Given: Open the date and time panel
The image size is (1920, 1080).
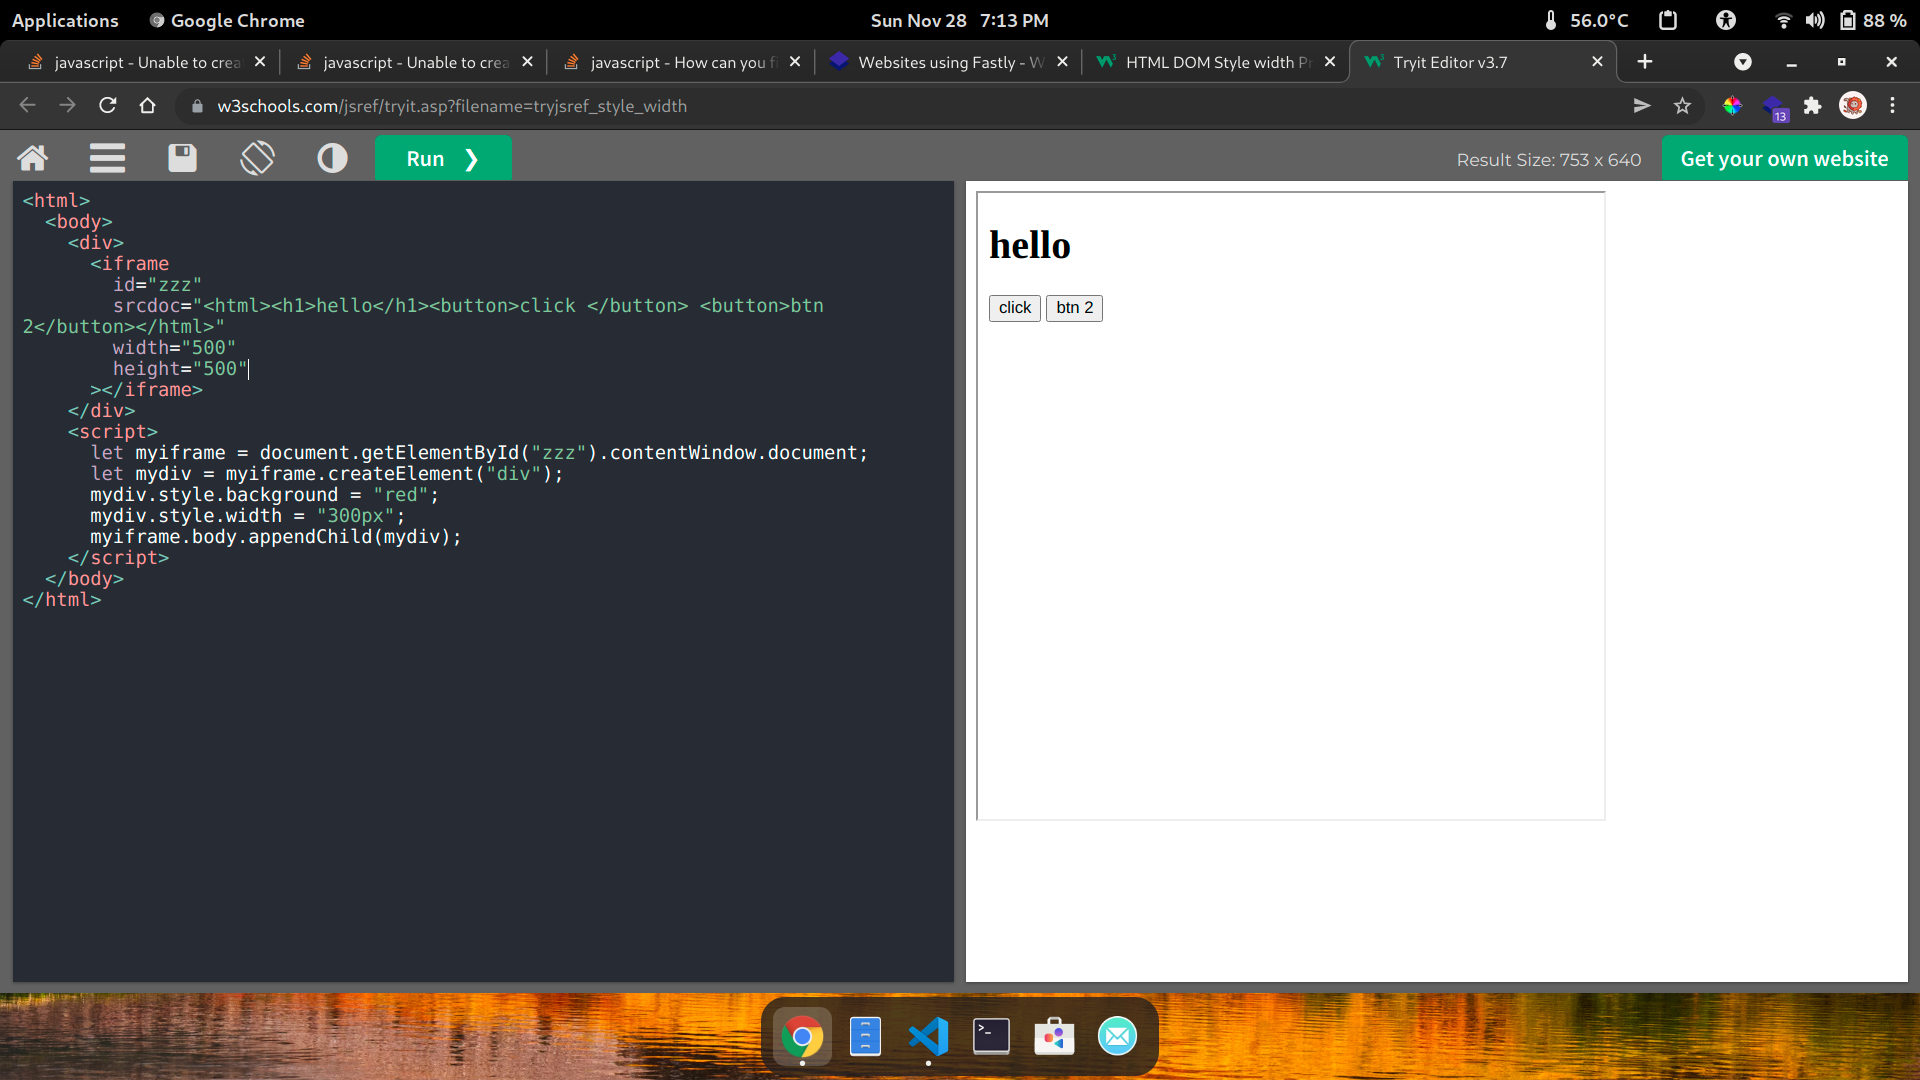Looking at the screenshot, I should (x=959, y=20).
